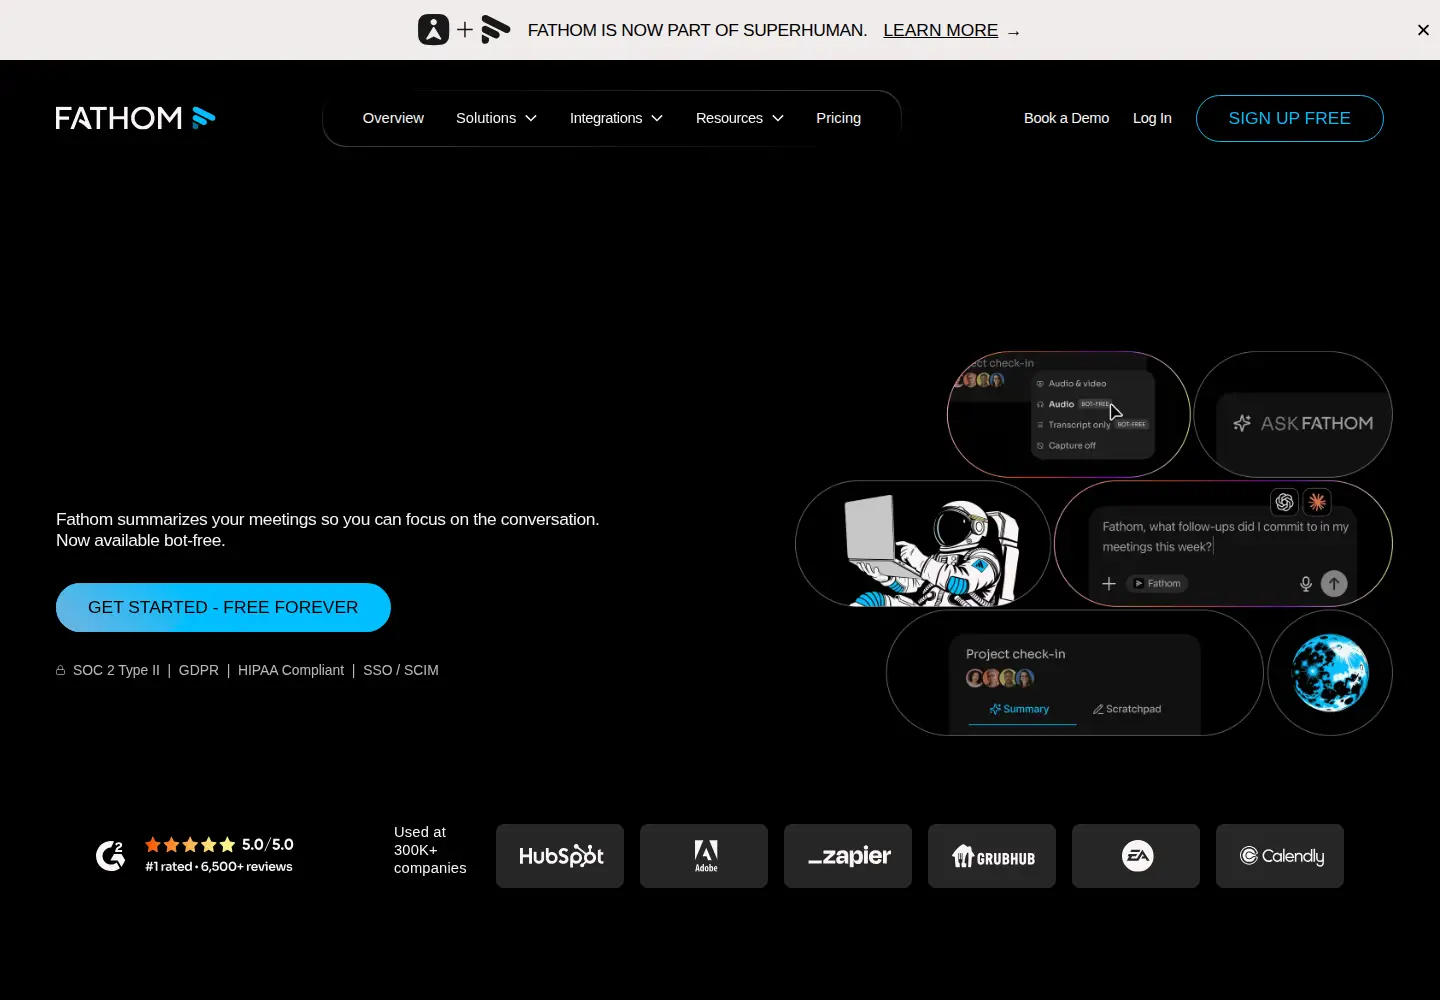
Task: Click the Calendly logo tile
Action: pos(1280,856)
